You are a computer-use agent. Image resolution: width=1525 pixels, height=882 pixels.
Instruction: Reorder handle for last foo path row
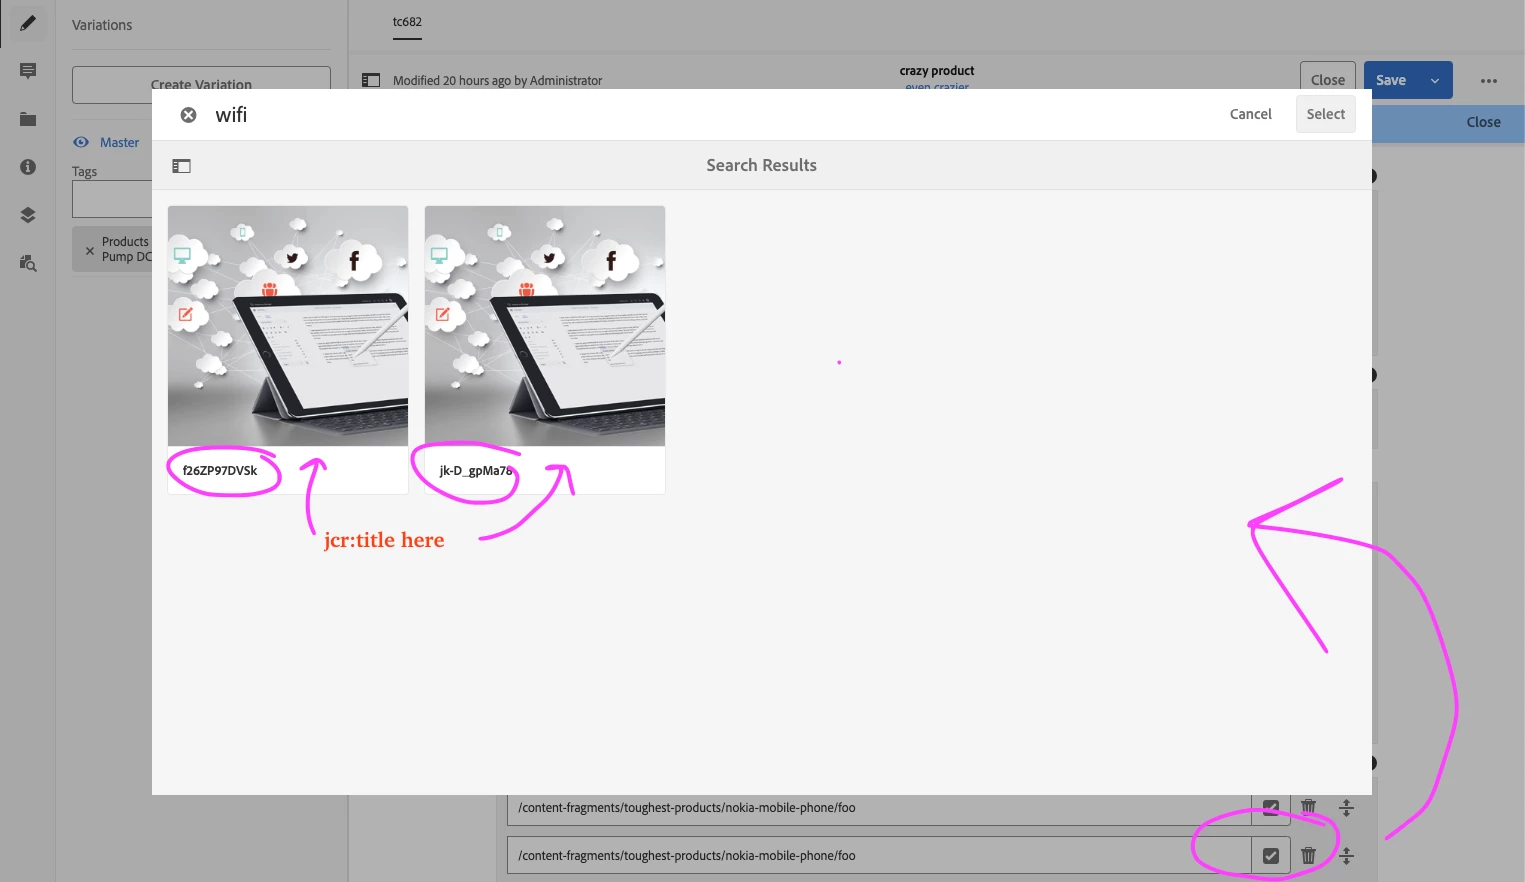pos(1346,855)
